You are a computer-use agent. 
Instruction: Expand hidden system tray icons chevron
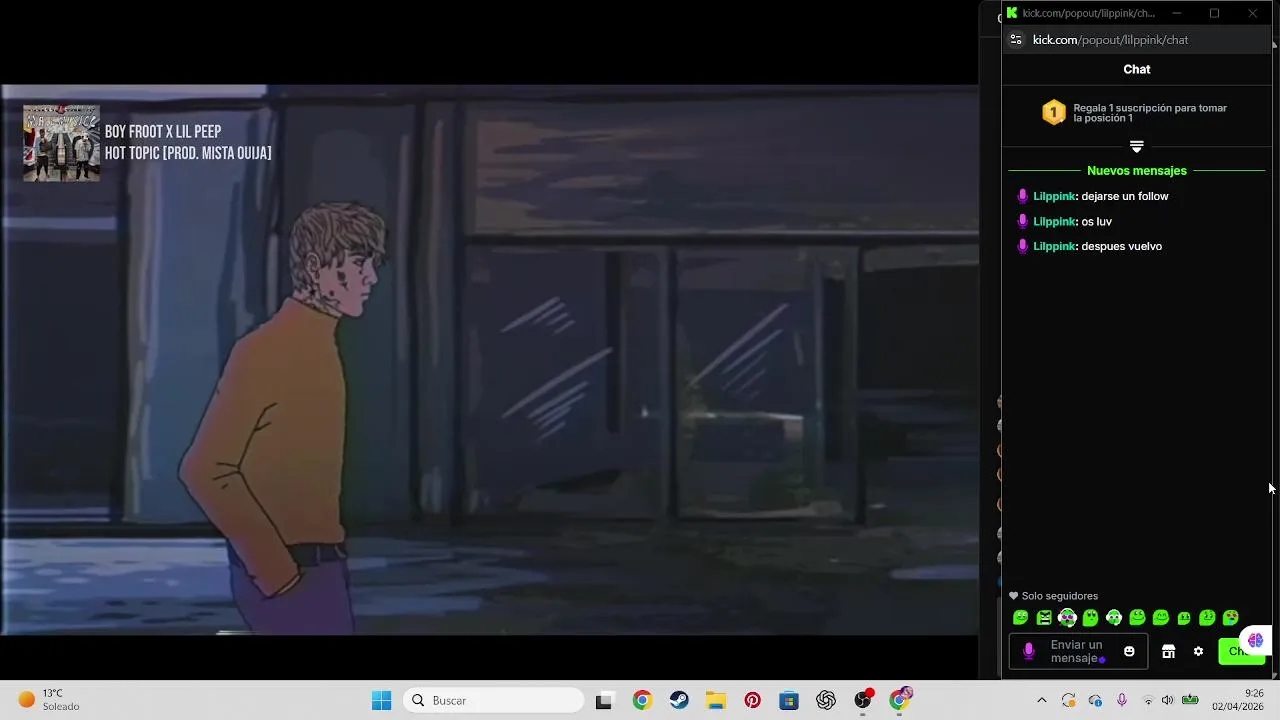pos(1041,700)
